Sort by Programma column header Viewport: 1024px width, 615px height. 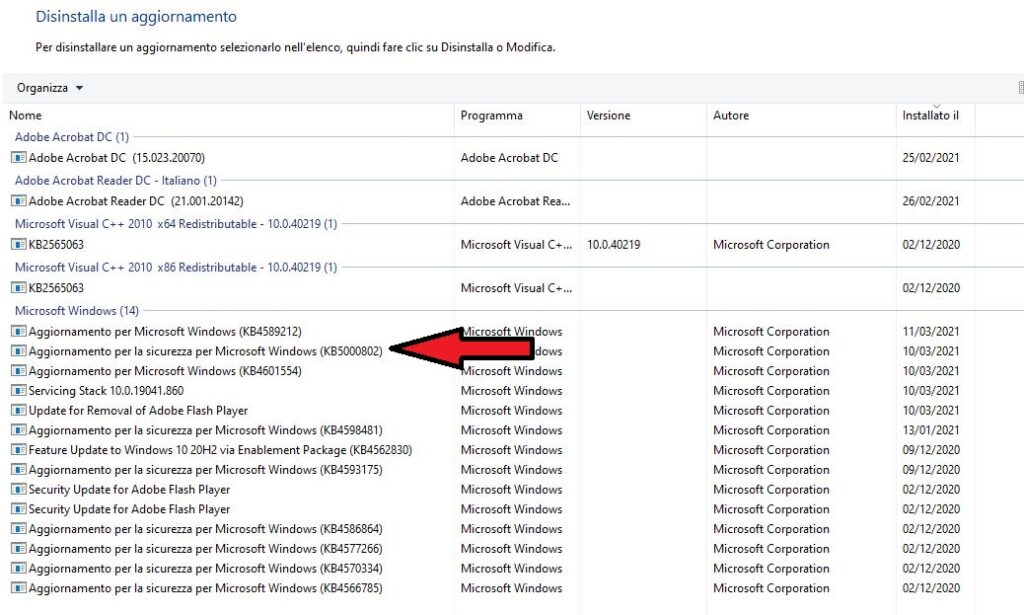pos(491,116)
